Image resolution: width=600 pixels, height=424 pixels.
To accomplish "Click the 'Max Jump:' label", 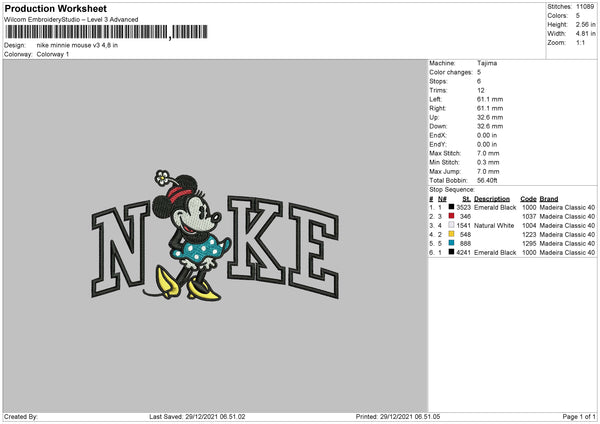I will (445, 171).
